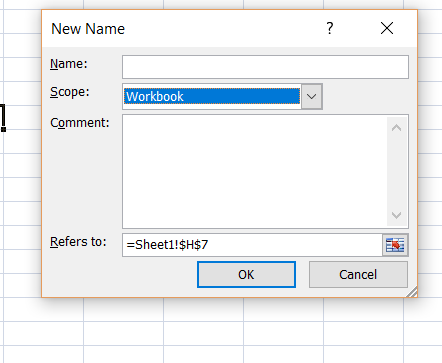Click the resize grip in dialog corner

point(412,292)
